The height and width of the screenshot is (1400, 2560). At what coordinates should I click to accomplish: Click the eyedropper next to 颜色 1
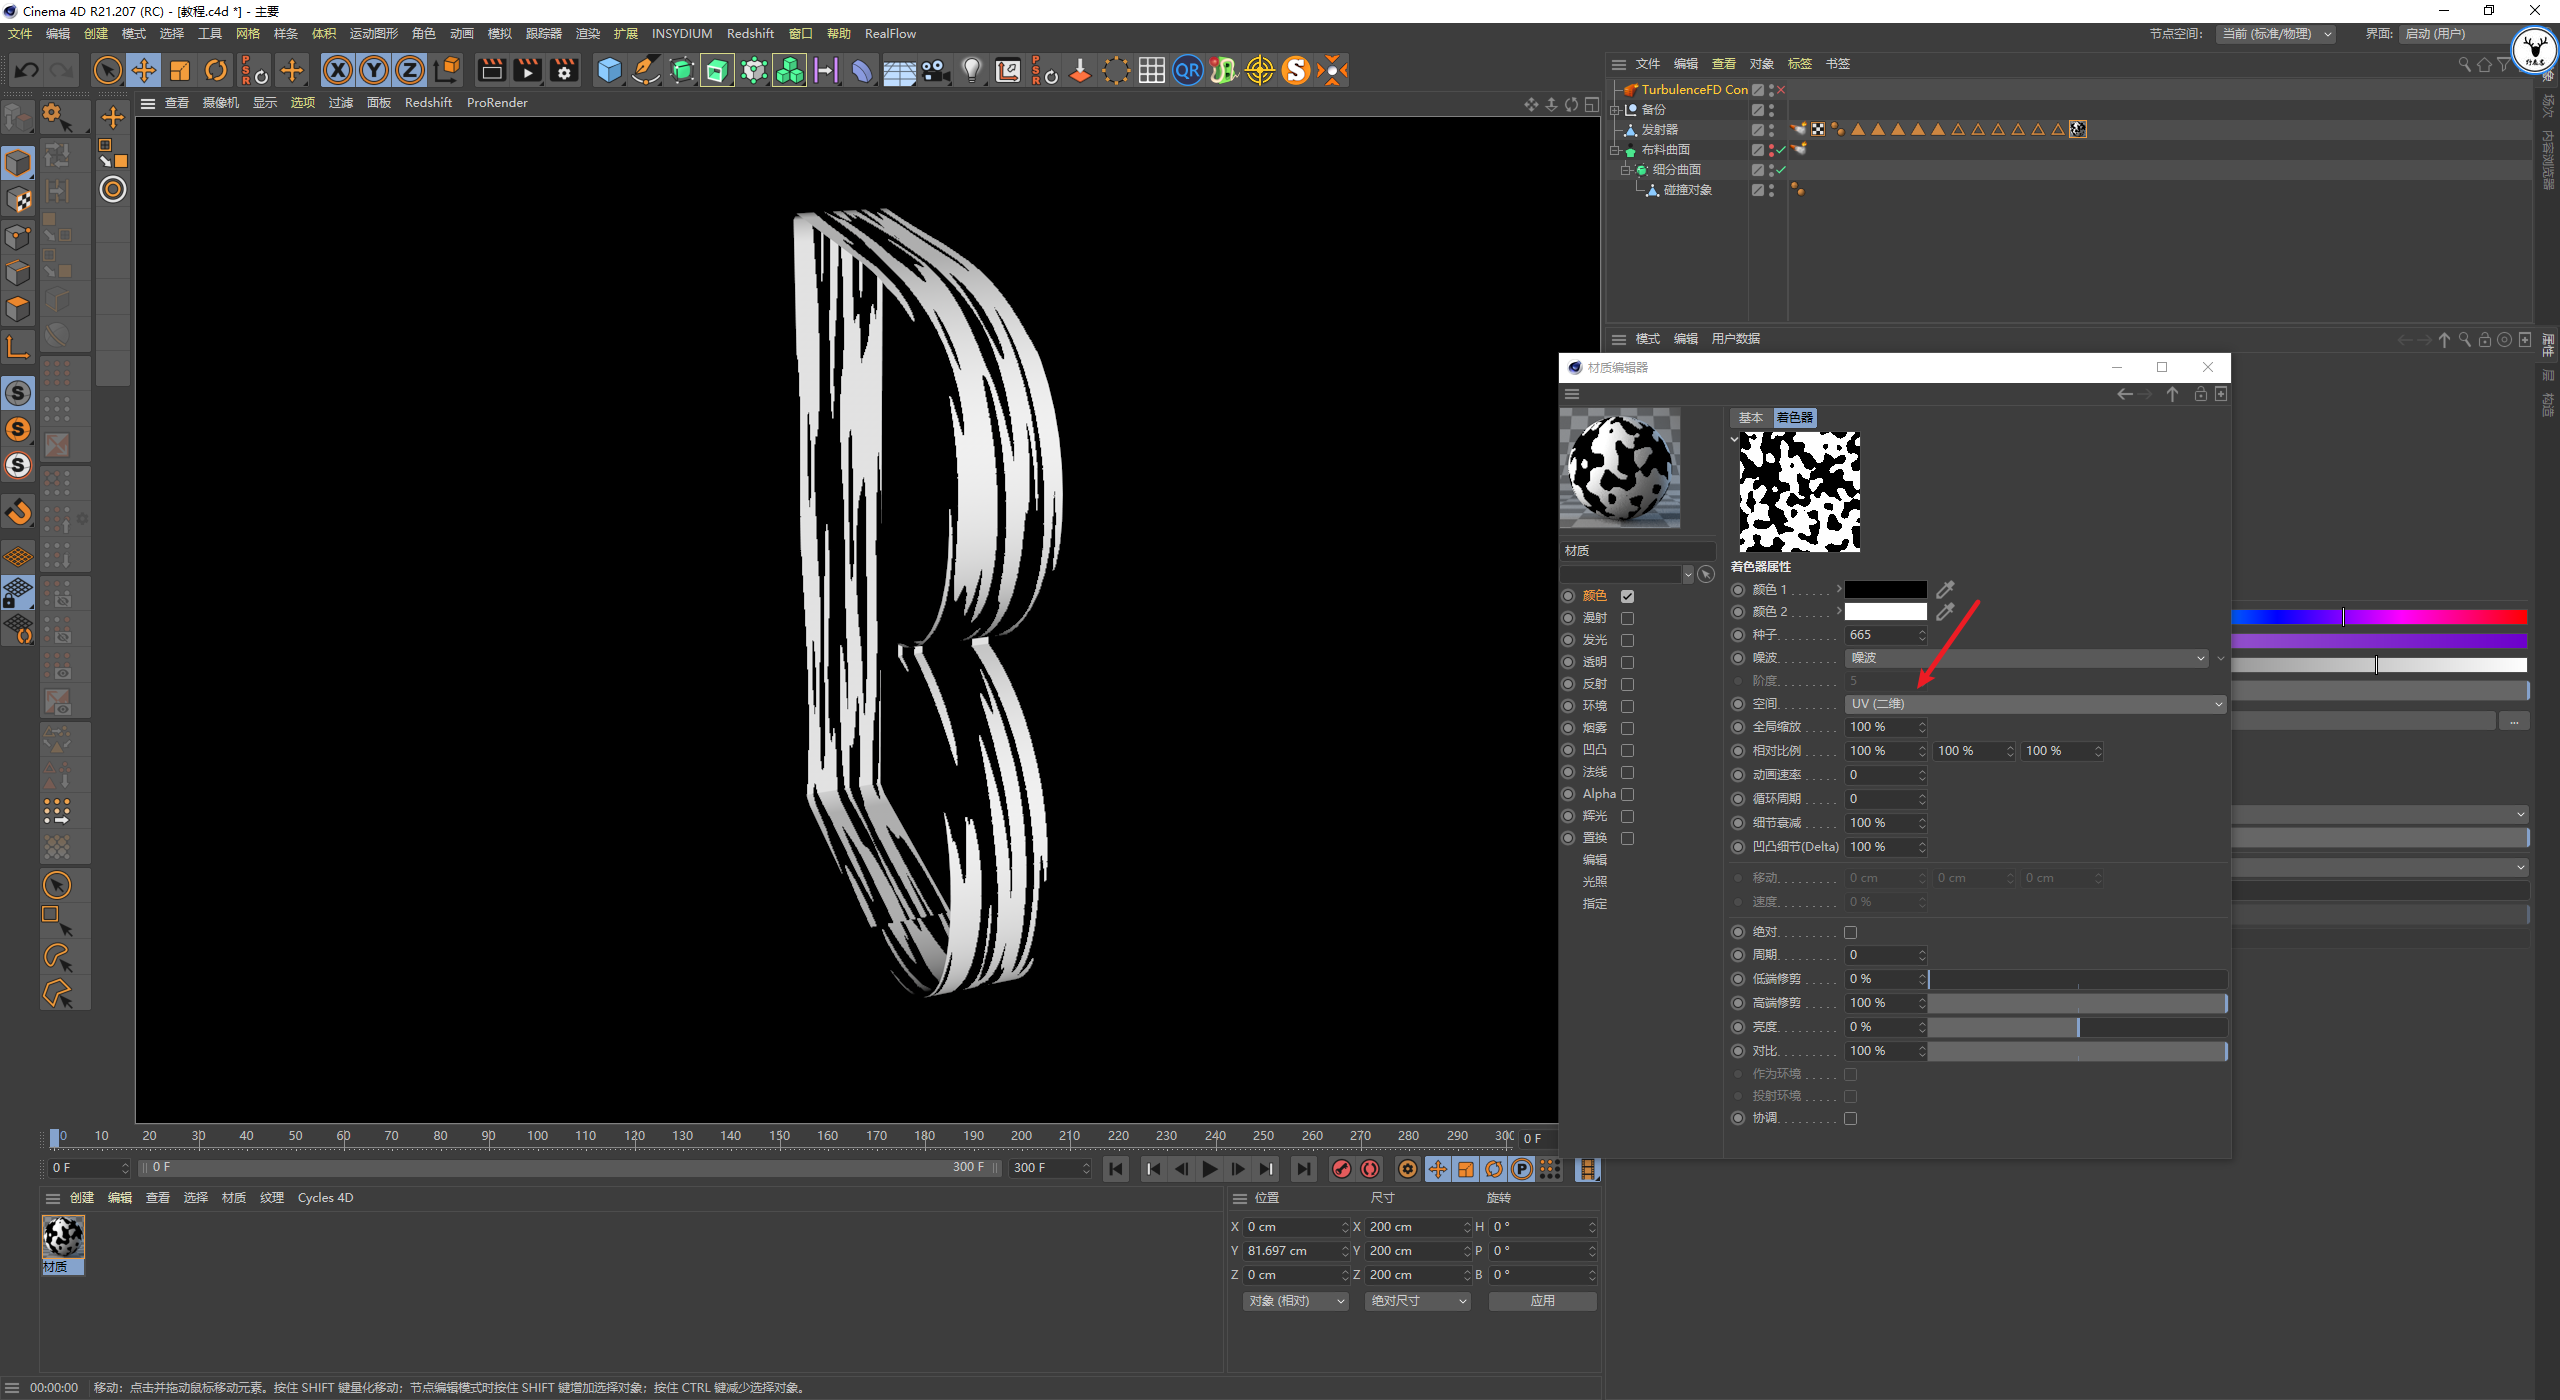(1945, 589)
